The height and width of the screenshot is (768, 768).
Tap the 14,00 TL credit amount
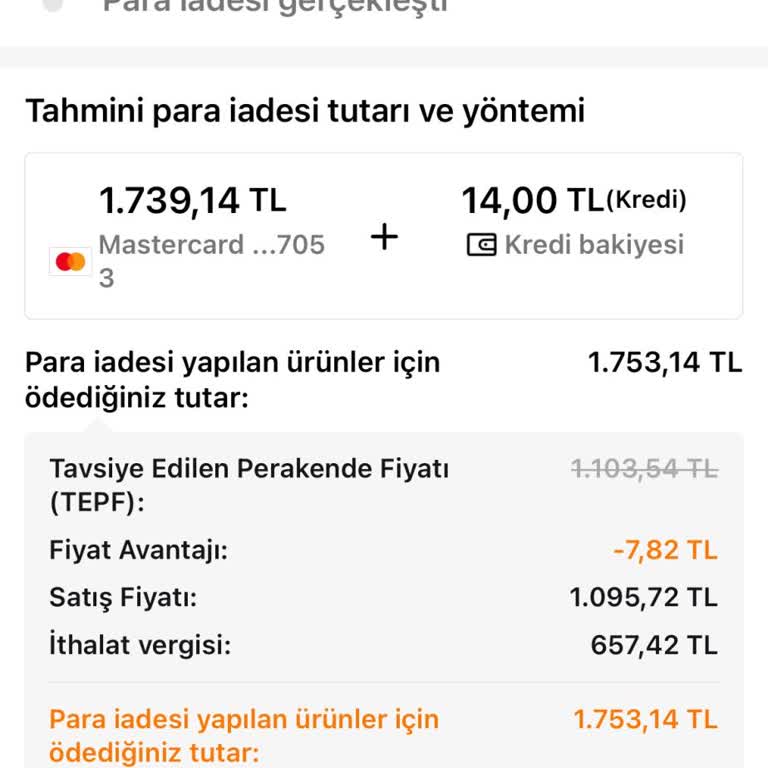[531, 201]
